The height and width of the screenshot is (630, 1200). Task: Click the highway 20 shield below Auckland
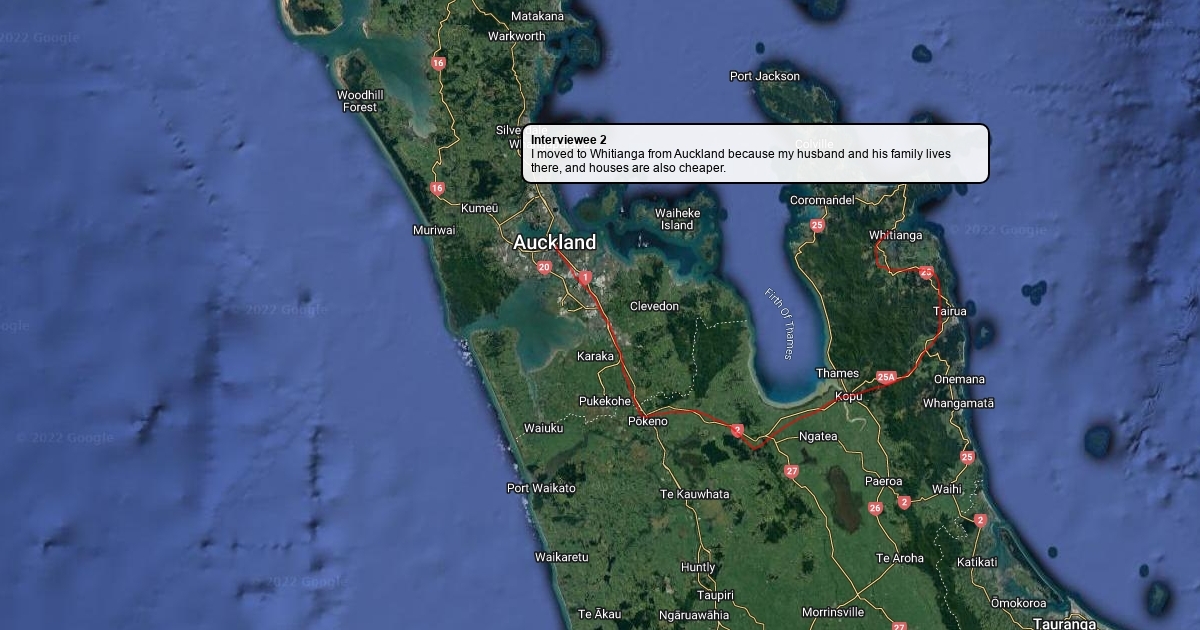[544, 267]
